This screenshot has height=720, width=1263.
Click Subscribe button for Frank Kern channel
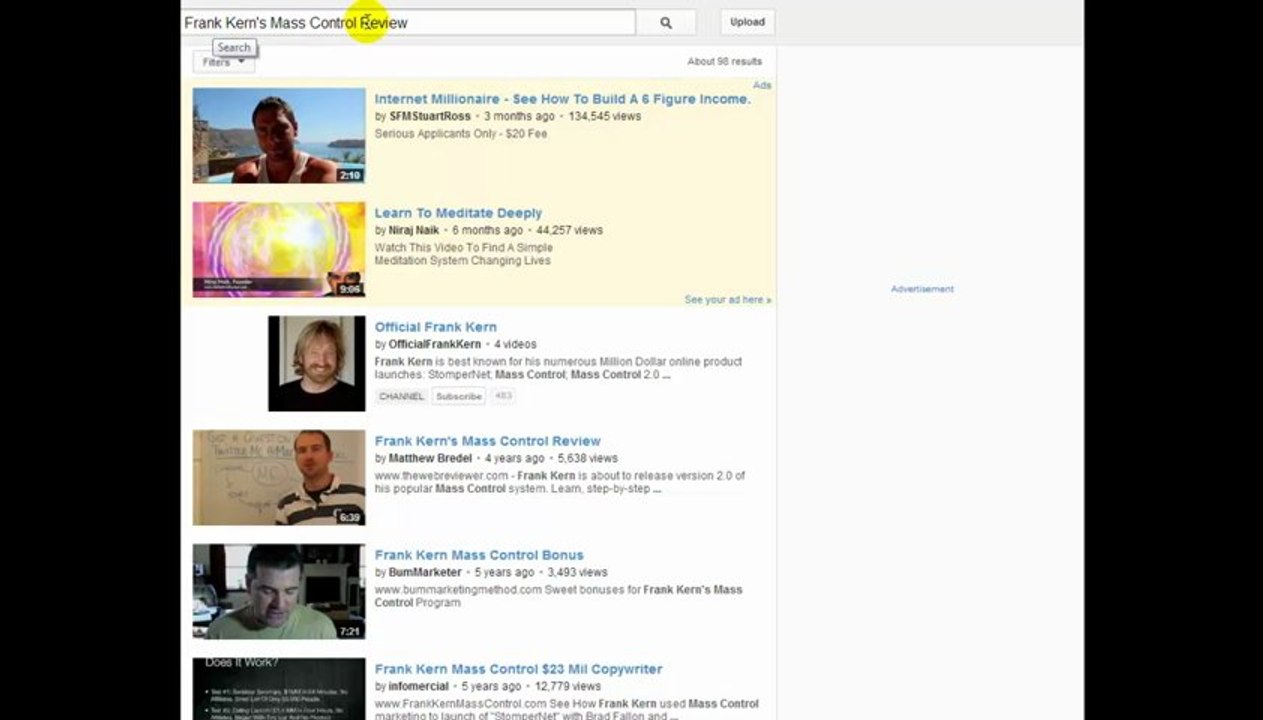coord(459,396)
